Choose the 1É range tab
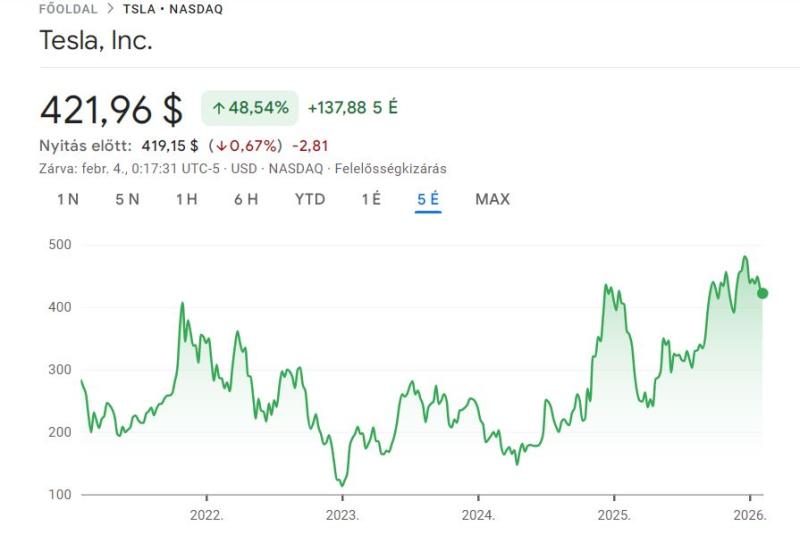The image size is (800, 543). [x=371, y=199]
